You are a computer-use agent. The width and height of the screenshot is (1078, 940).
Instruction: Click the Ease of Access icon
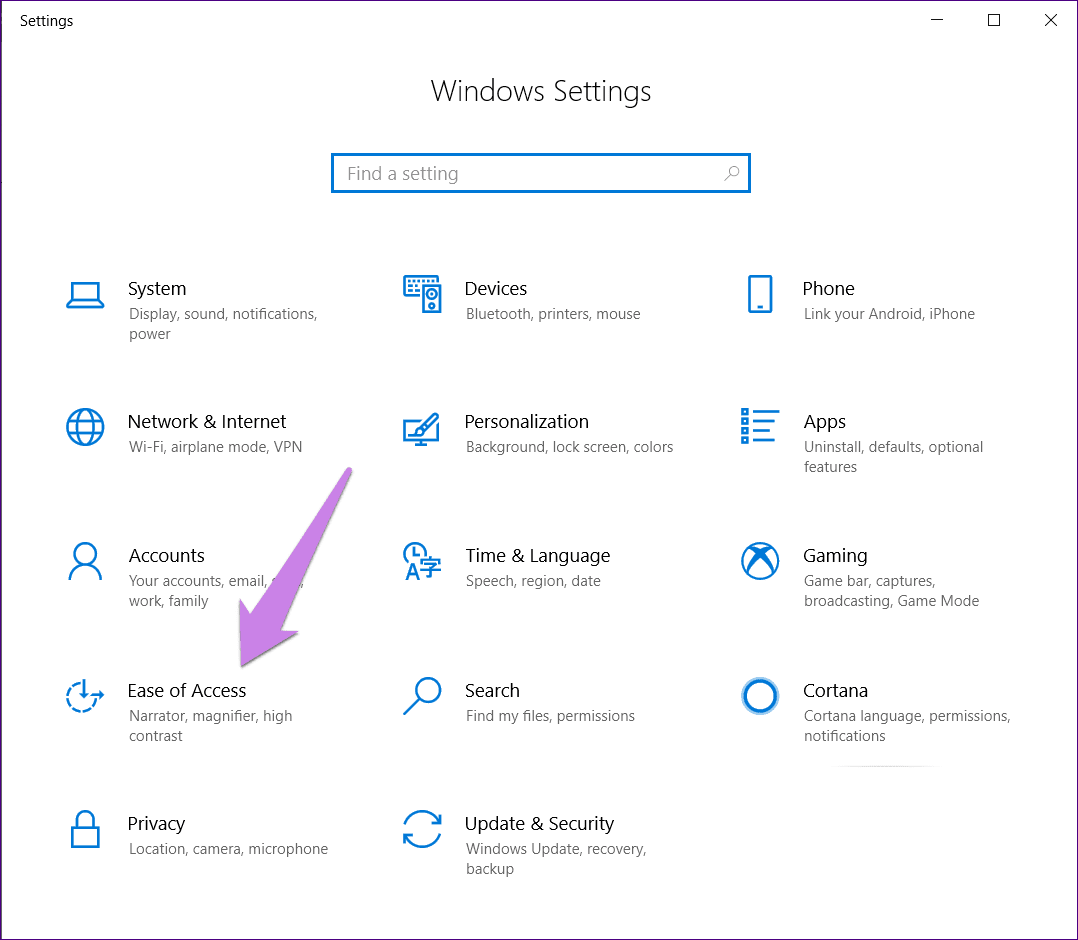click(x=85, y=696)
